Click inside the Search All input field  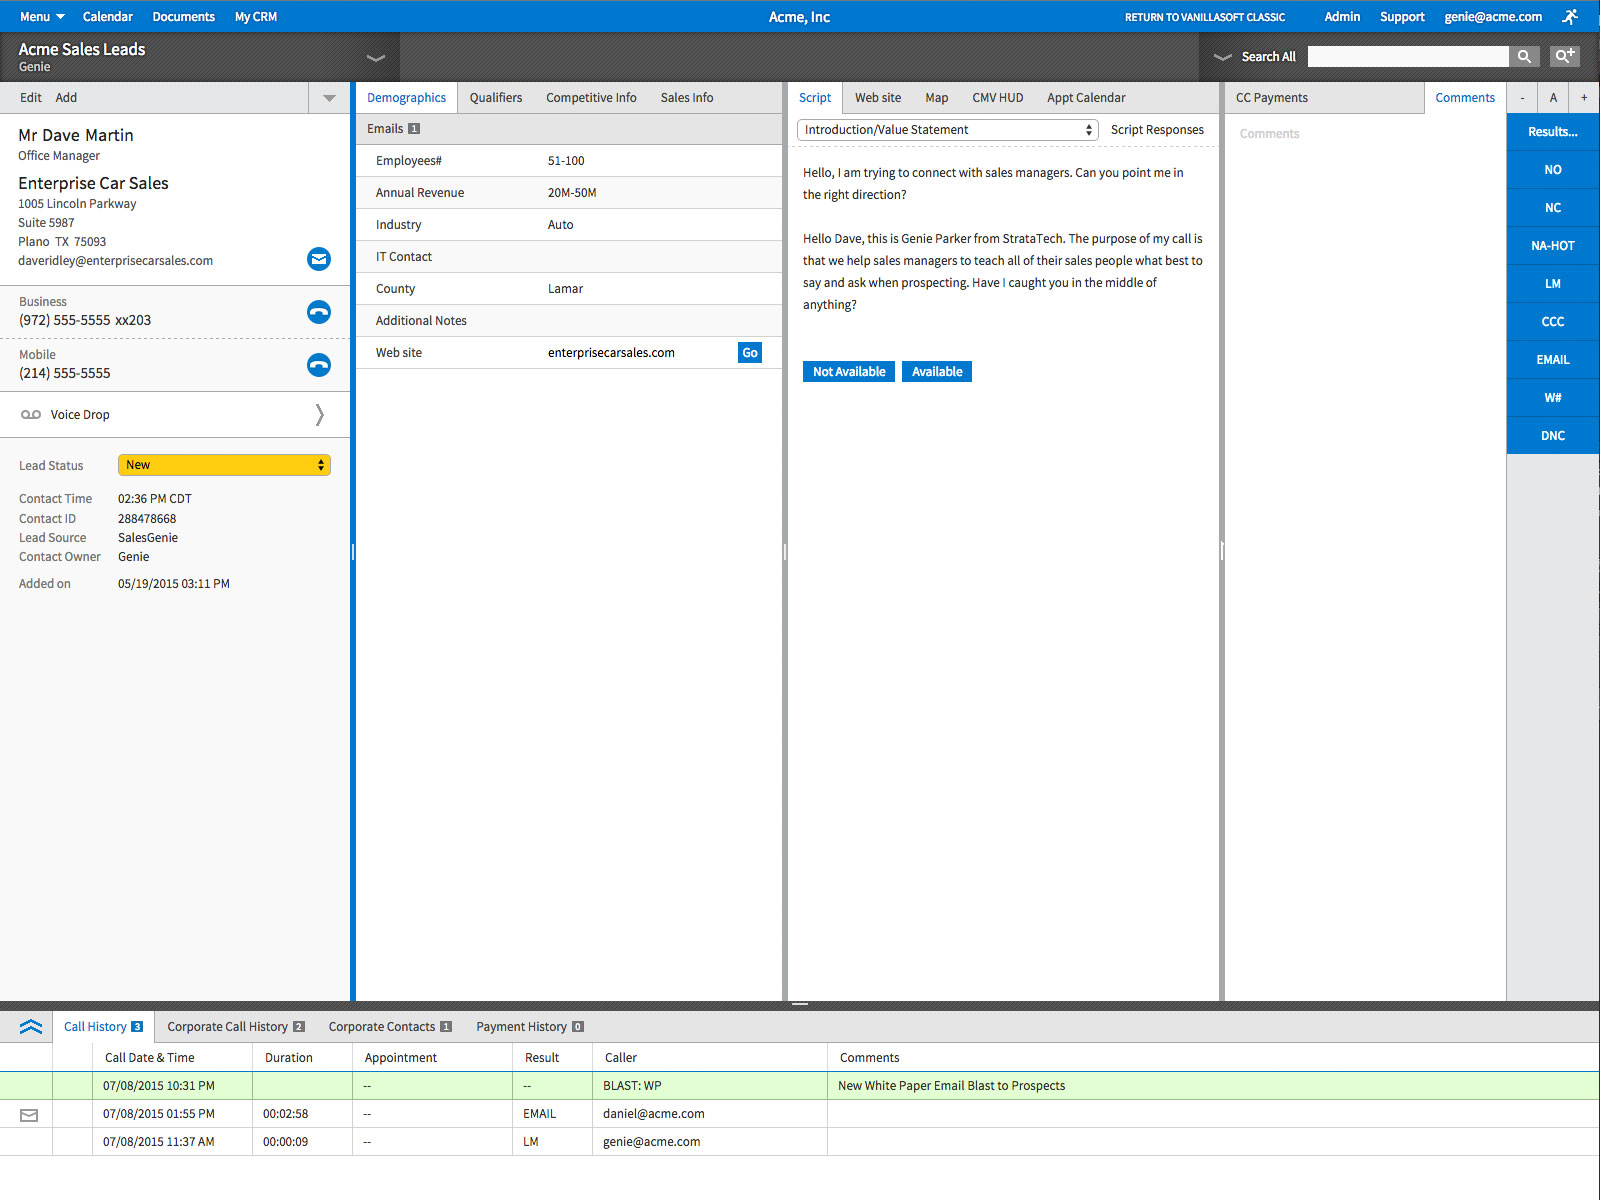click(1407, 56)
